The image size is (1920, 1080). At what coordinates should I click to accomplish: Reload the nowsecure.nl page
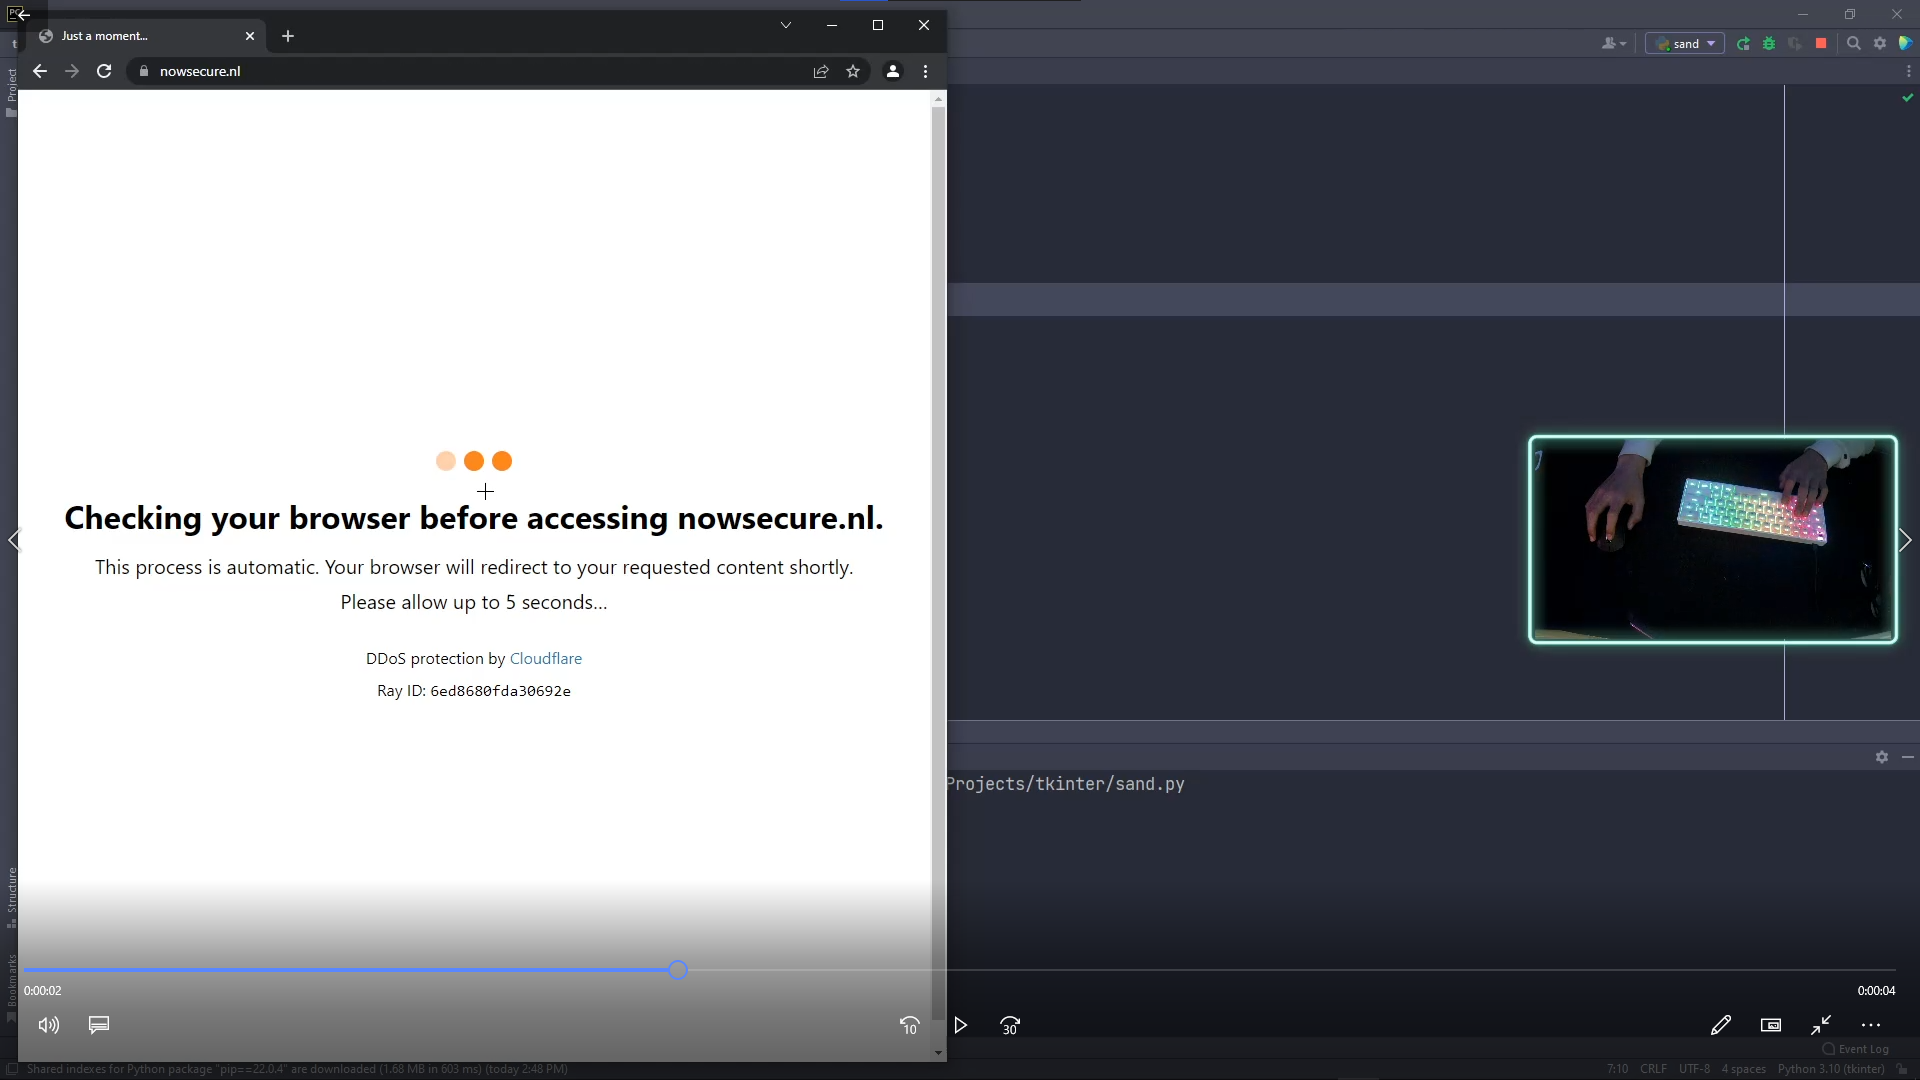point(104,71)
